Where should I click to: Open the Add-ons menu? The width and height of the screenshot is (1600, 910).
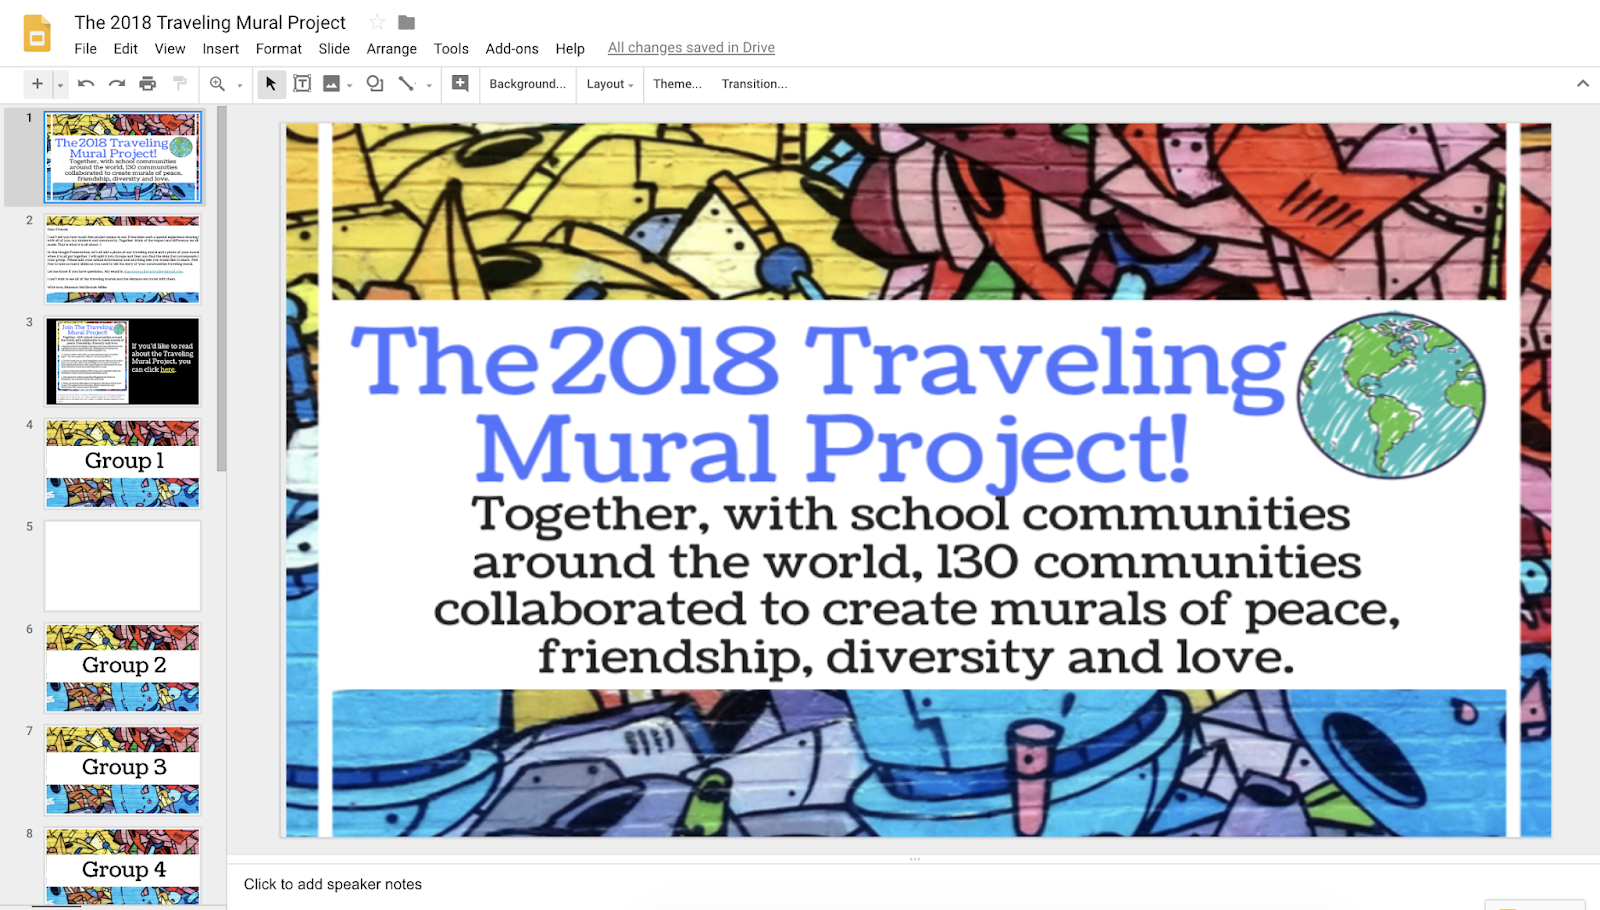pyautogui.click(x=512, y=48)
